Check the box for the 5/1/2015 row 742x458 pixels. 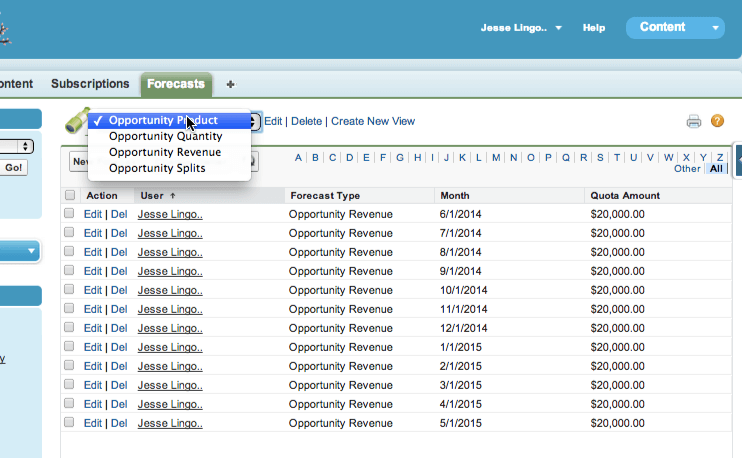pyautogui.click(x=70, y=423)
